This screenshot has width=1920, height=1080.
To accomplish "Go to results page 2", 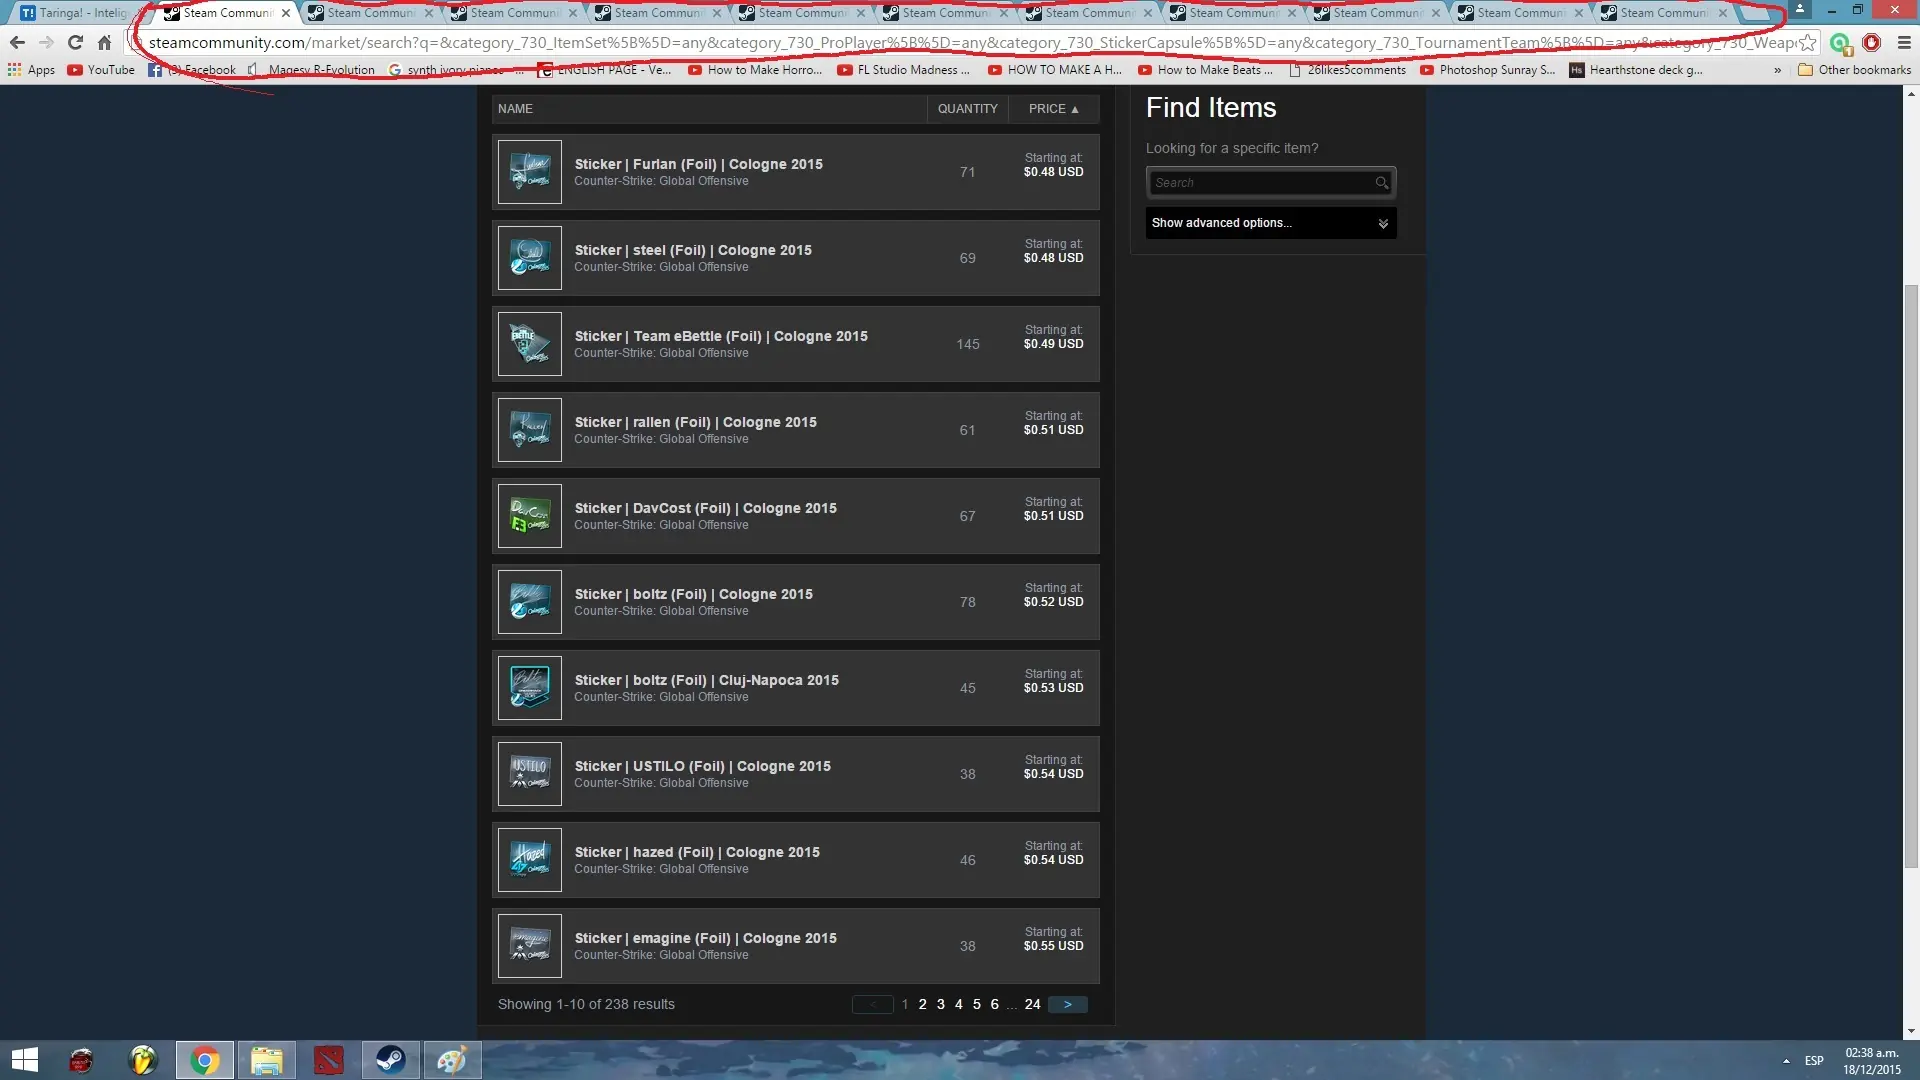I will pos(922,1005).
